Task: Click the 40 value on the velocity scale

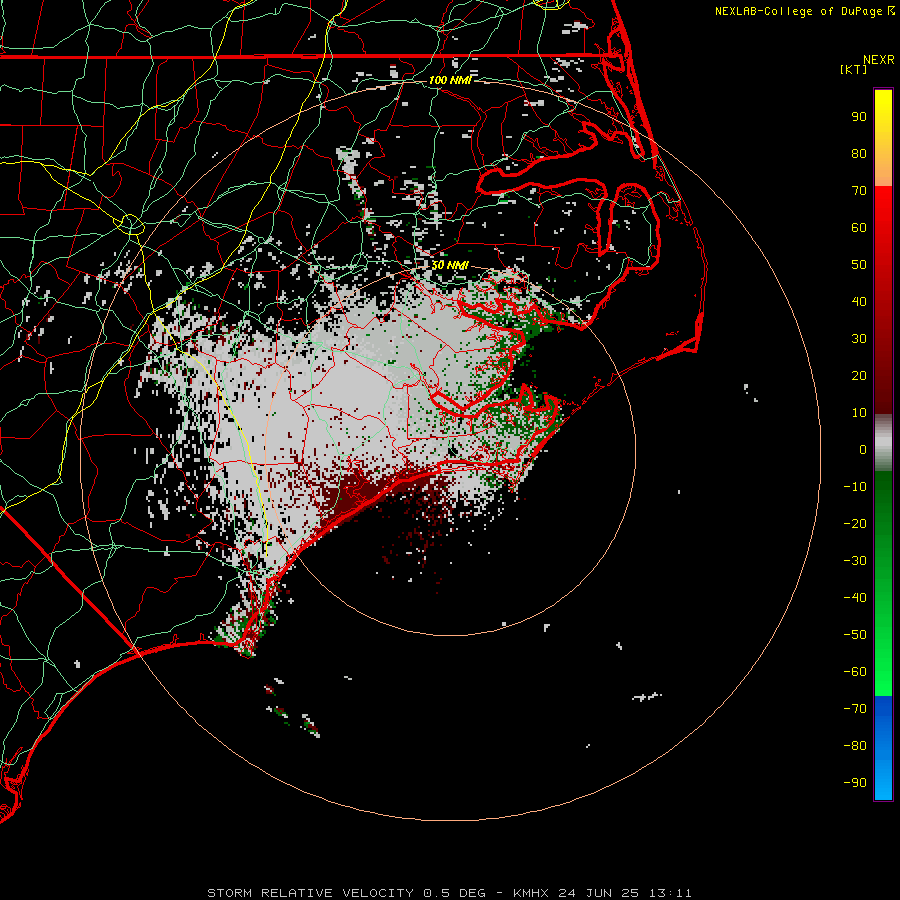Action: (x=859, y=302)
